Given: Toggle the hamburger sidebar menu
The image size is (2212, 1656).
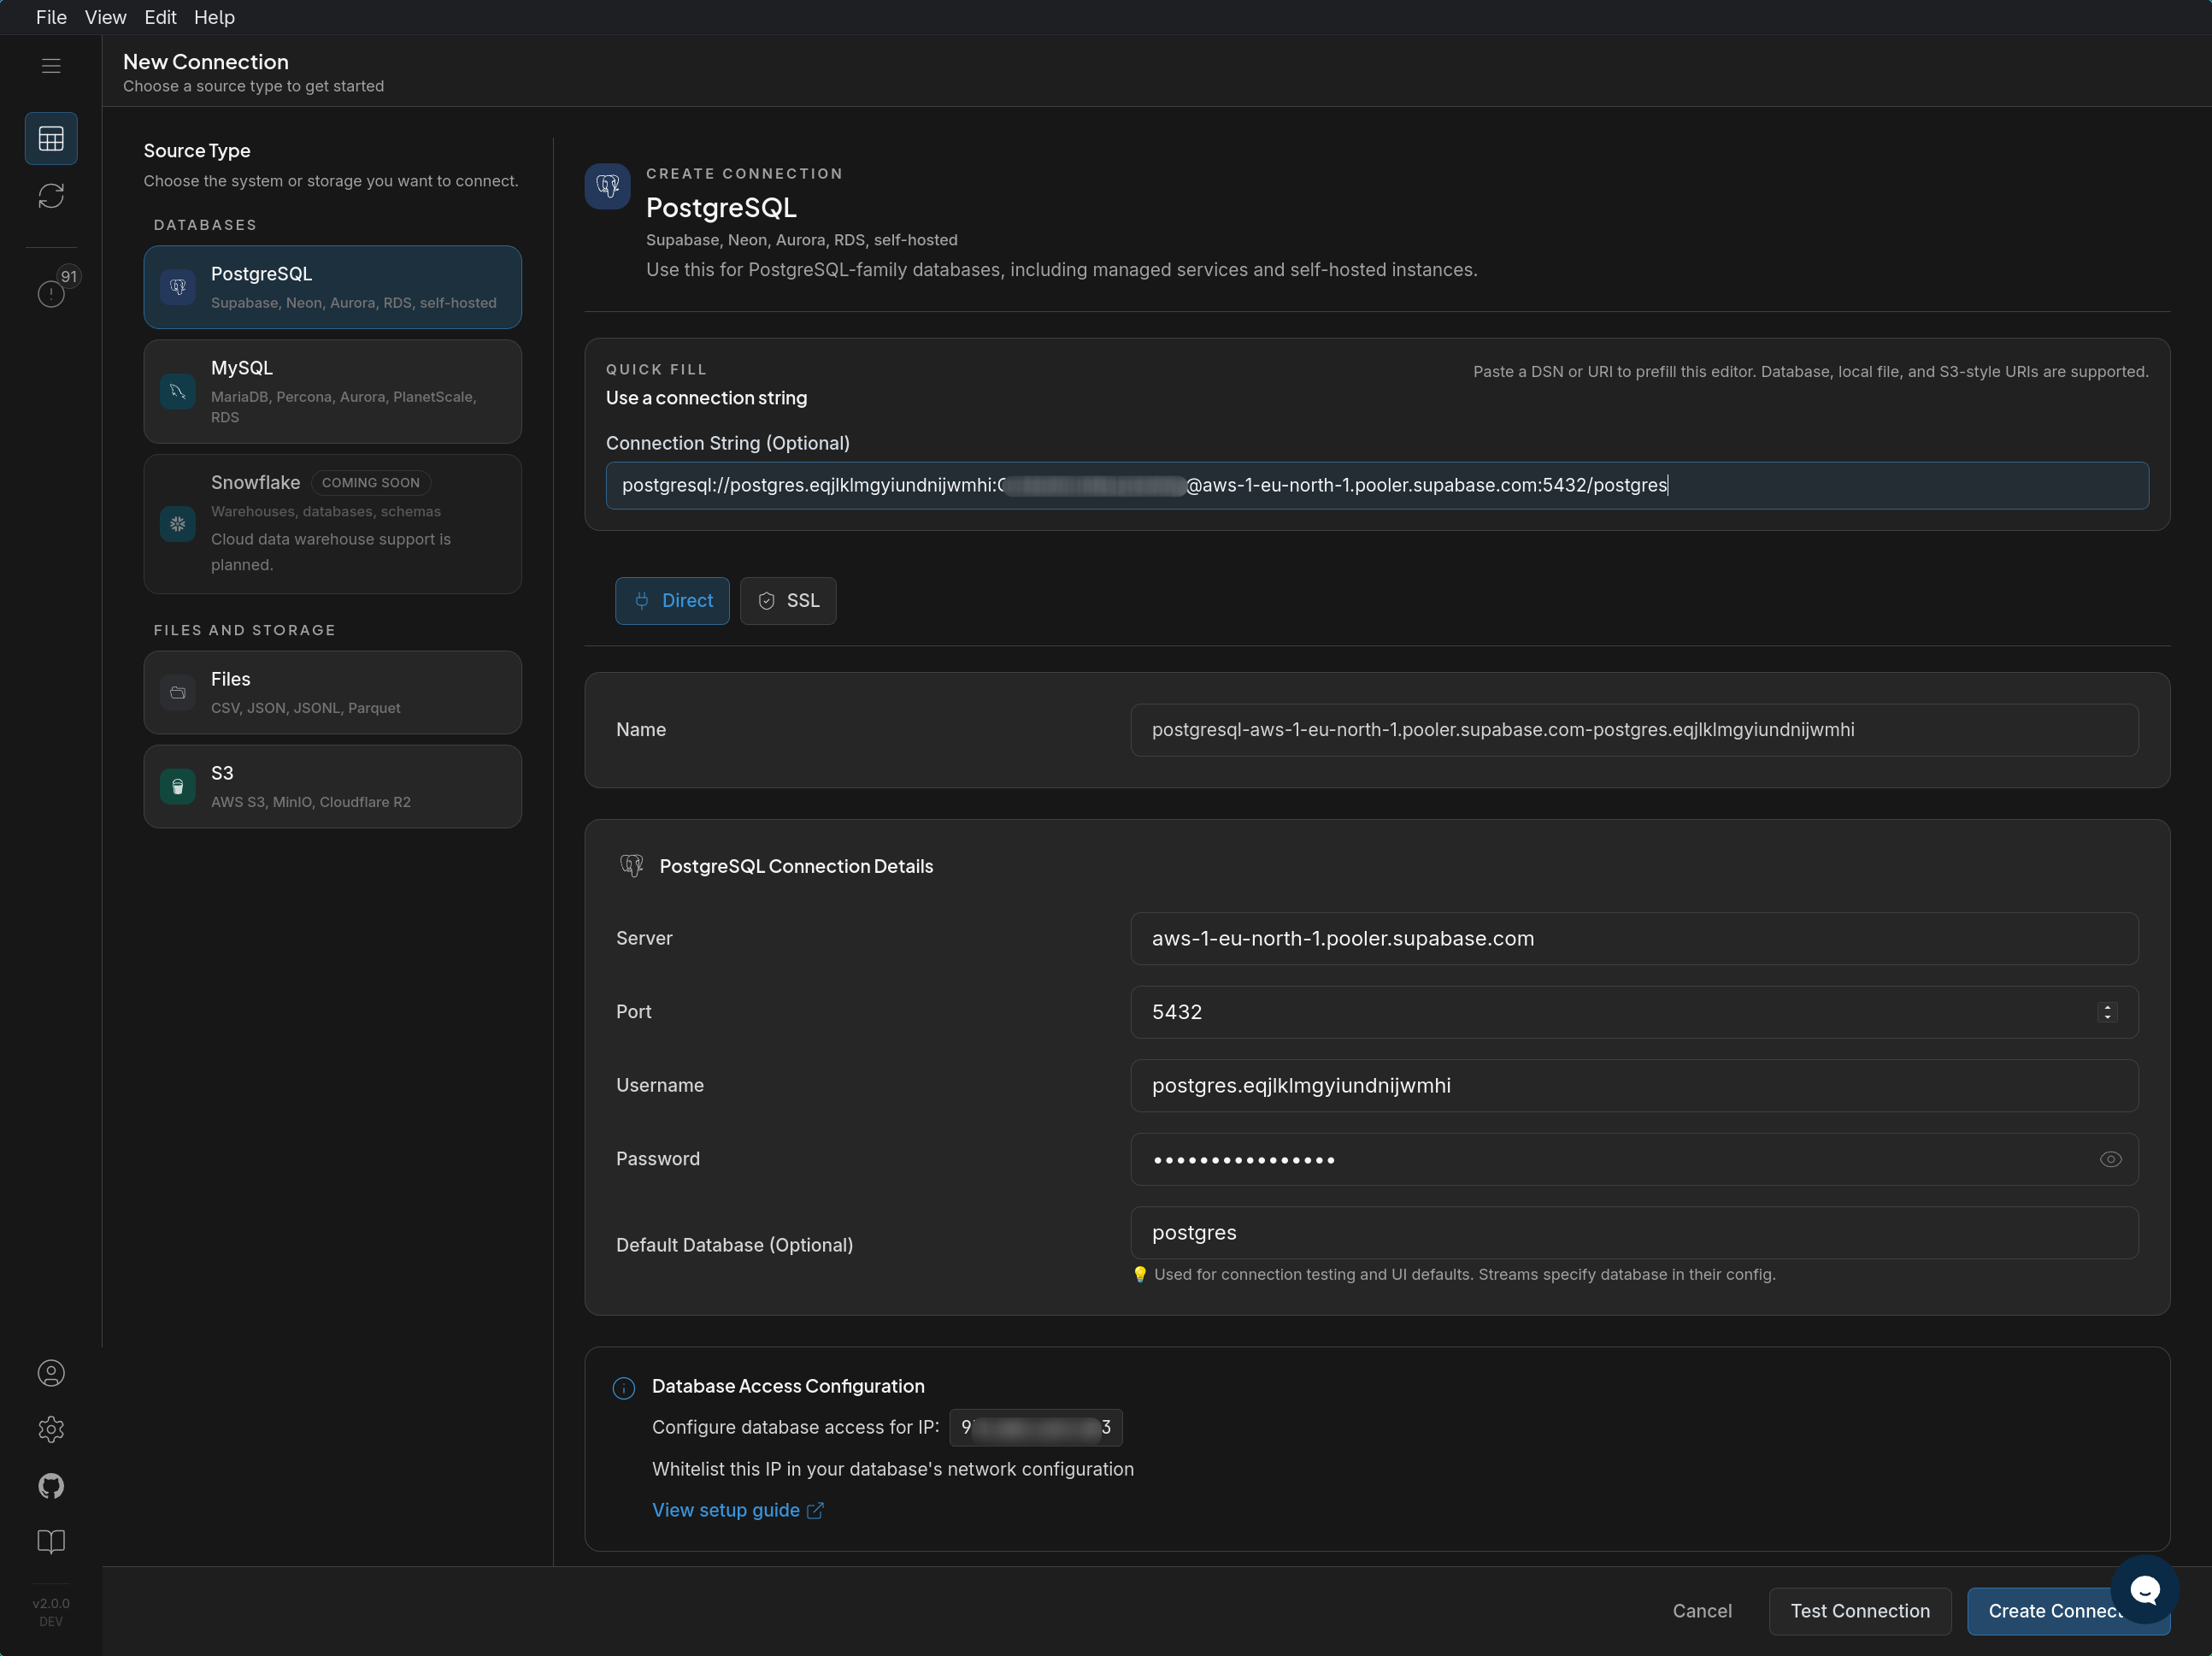Looking at the screenshot, I should point(51,66).
